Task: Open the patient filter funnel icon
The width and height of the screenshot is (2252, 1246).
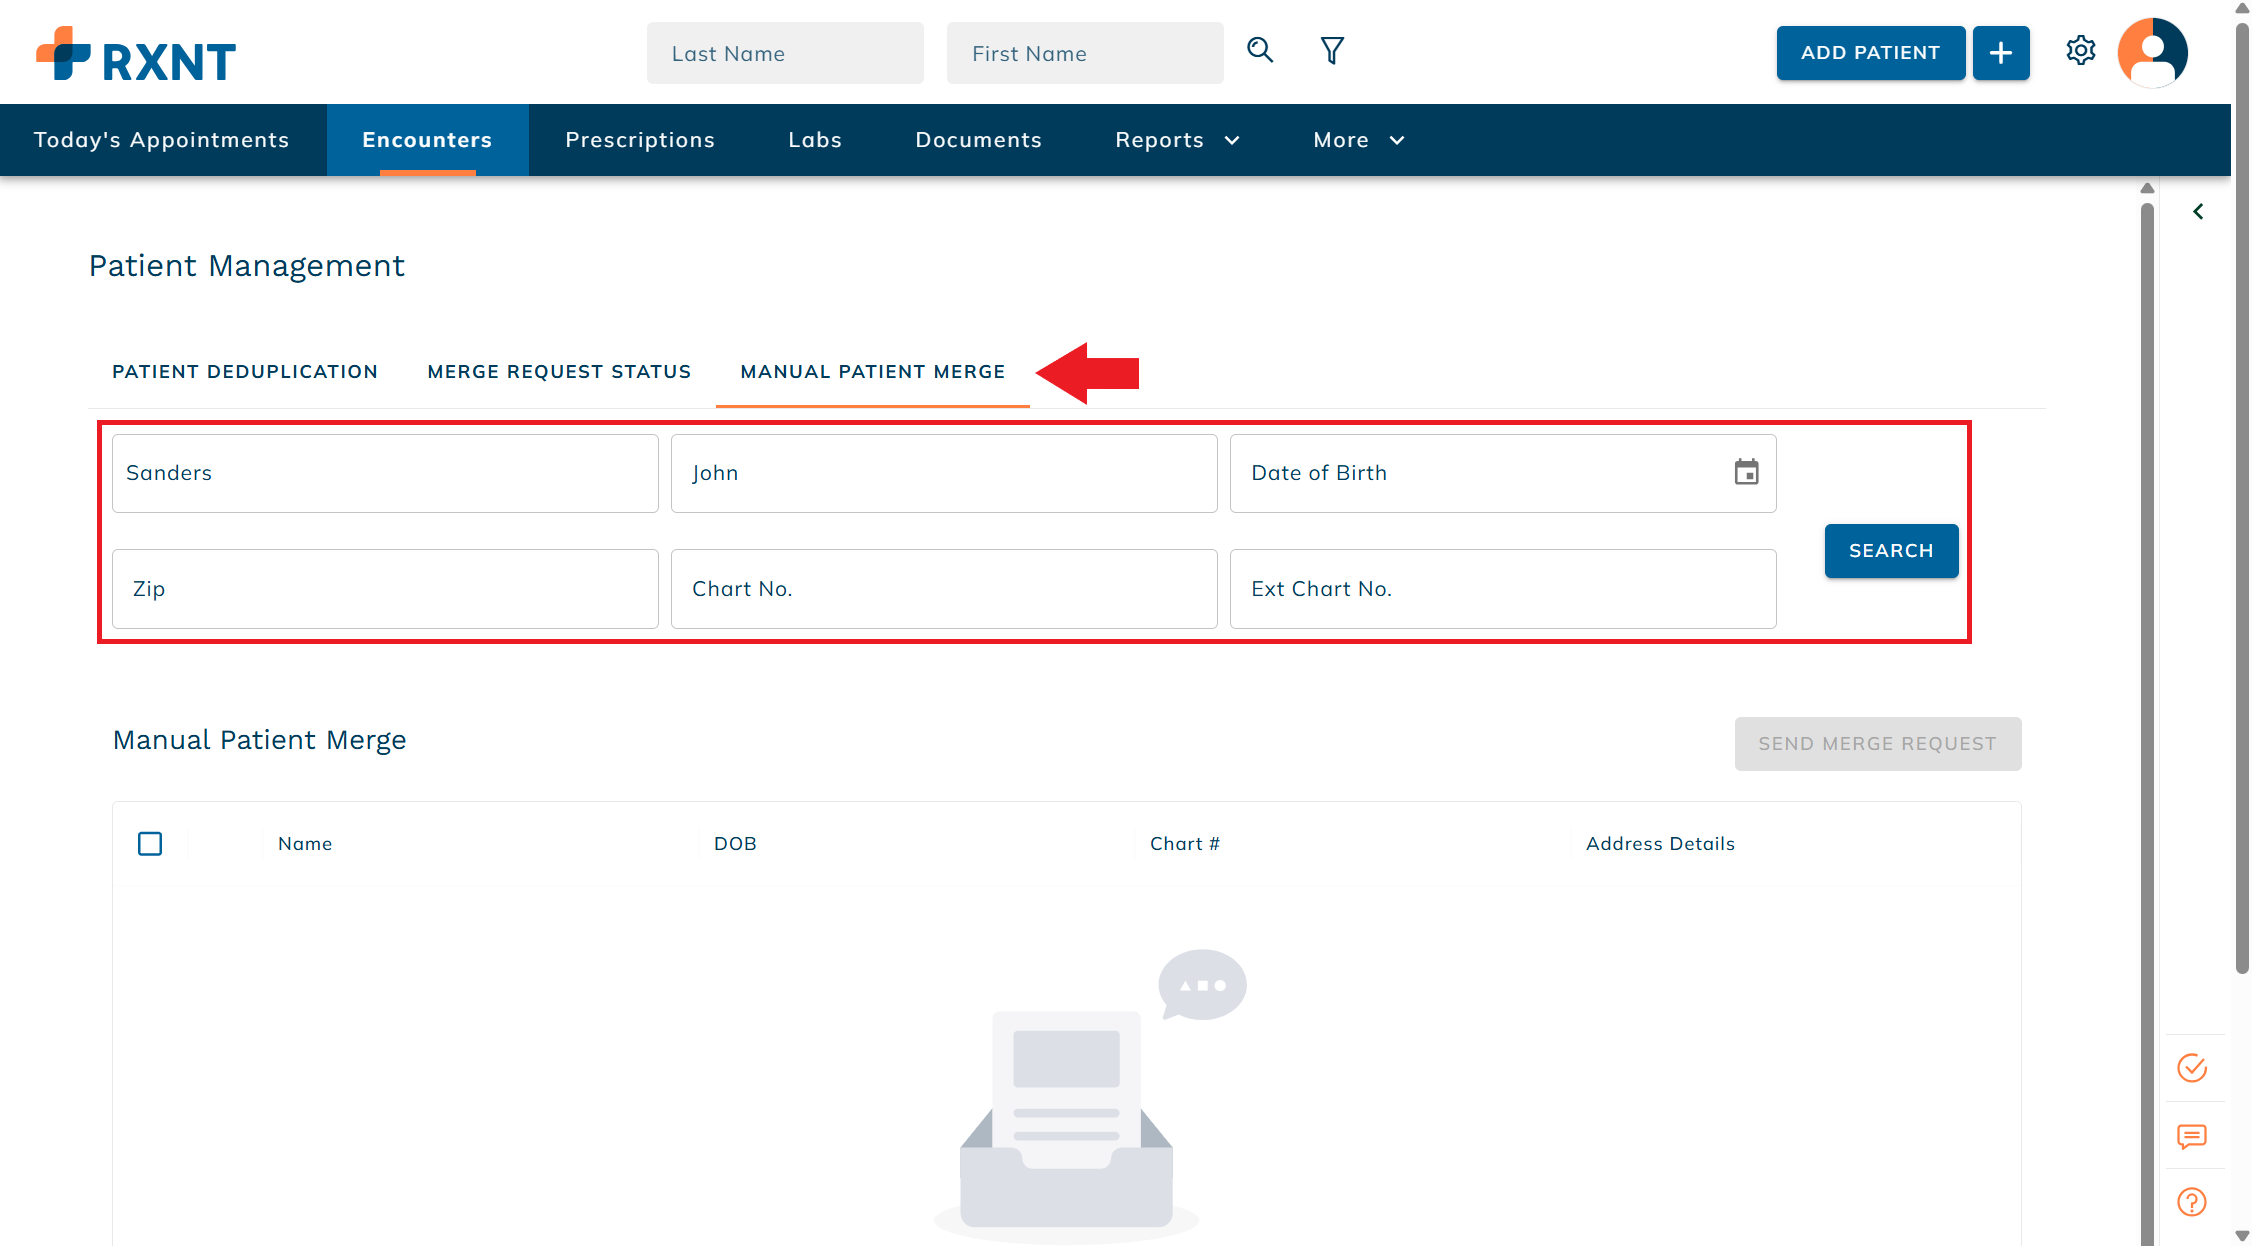Action: pyautogui.click(x=1332, y=51)
